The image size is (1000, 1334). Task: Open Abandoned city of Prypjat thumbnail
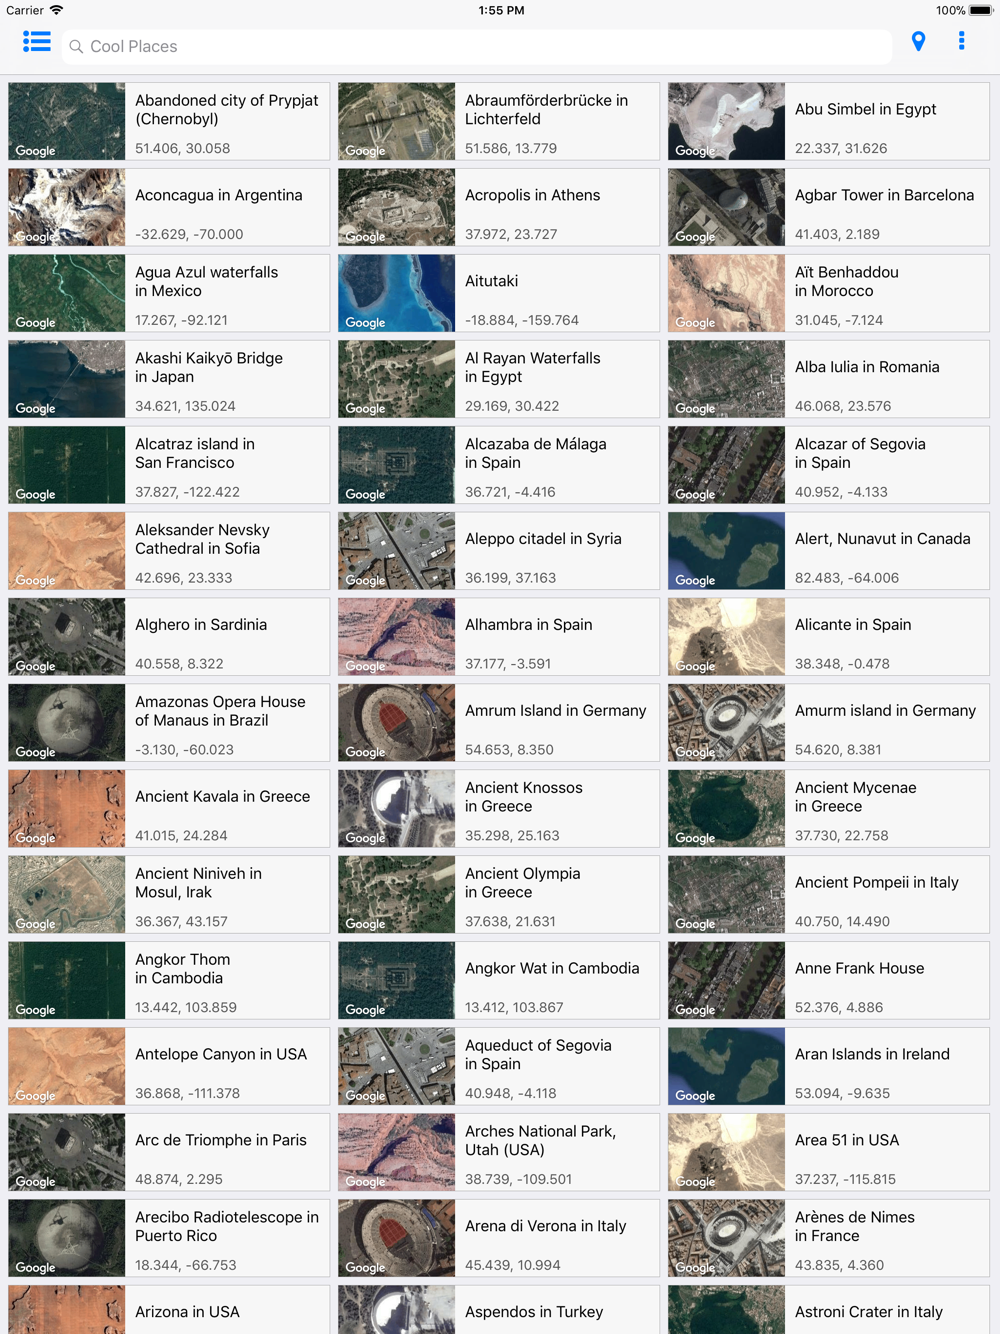click(67, 121)
